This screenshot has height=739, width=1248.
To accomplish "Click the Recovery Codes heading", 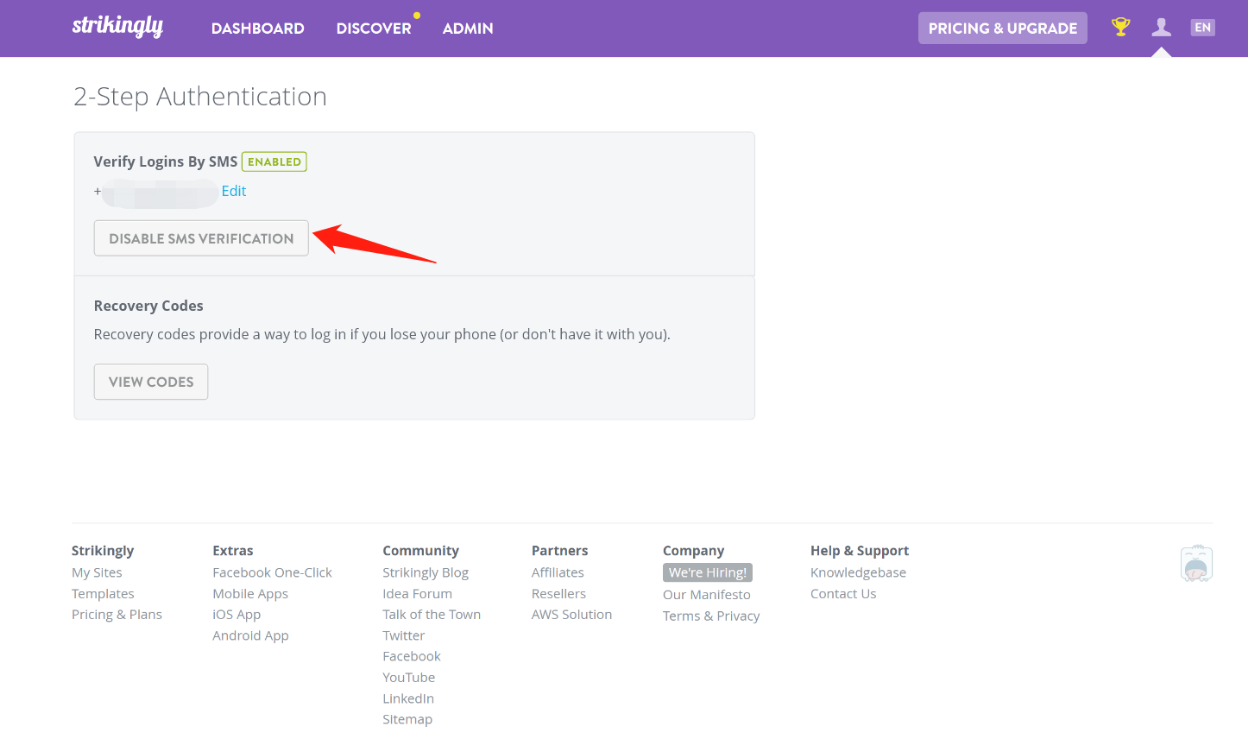I will click(x=149, y=306).
